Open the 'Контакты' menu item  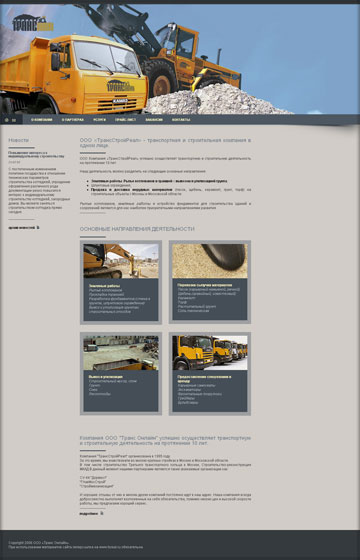pyautogui.click(x=181, y=120)
